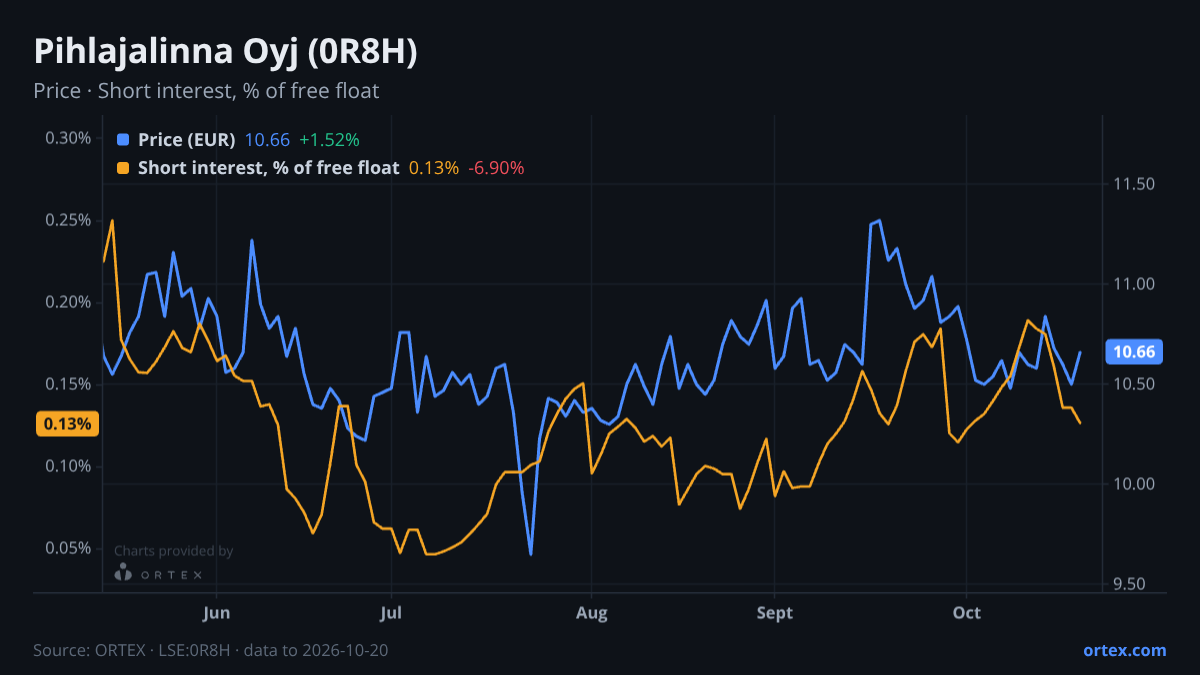Screen dimensions: 1200x675
Task: Click the -6.90% short interest change
Action: coord(496,168)
